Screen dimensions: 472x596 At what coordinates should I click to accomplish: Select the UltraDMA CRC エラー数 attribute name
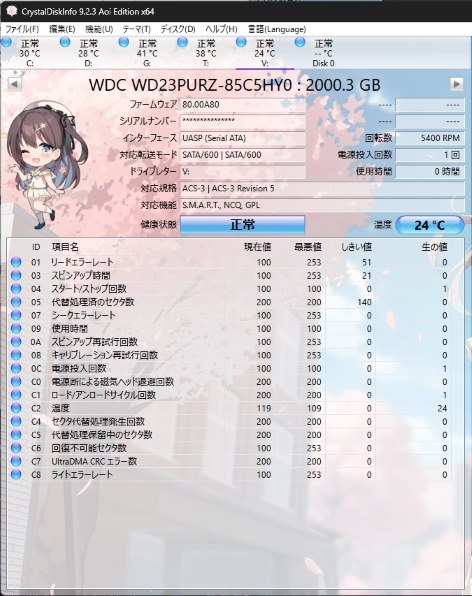coord(94,461)
